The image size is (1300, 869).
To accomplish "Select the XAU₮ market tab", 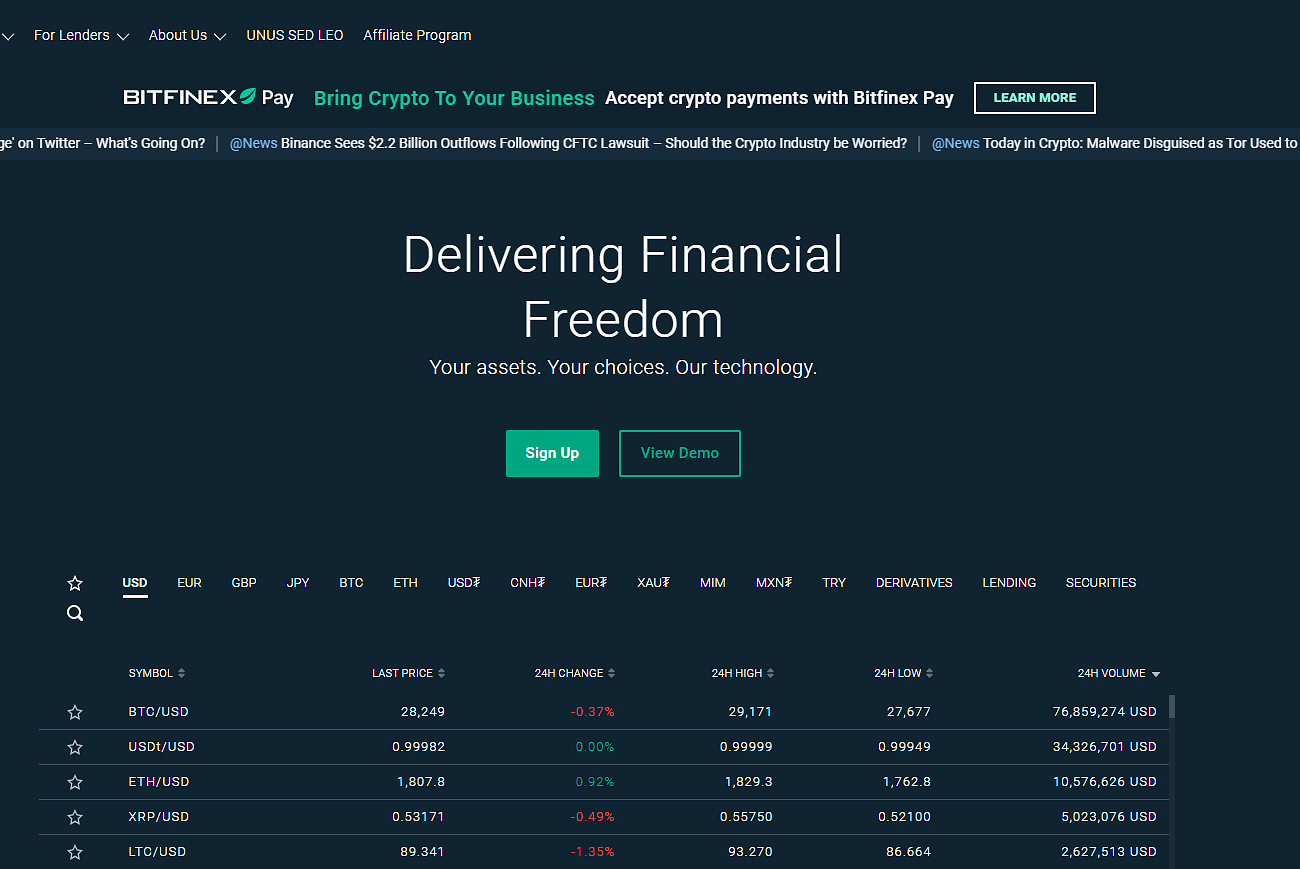I will click(654, 583).
